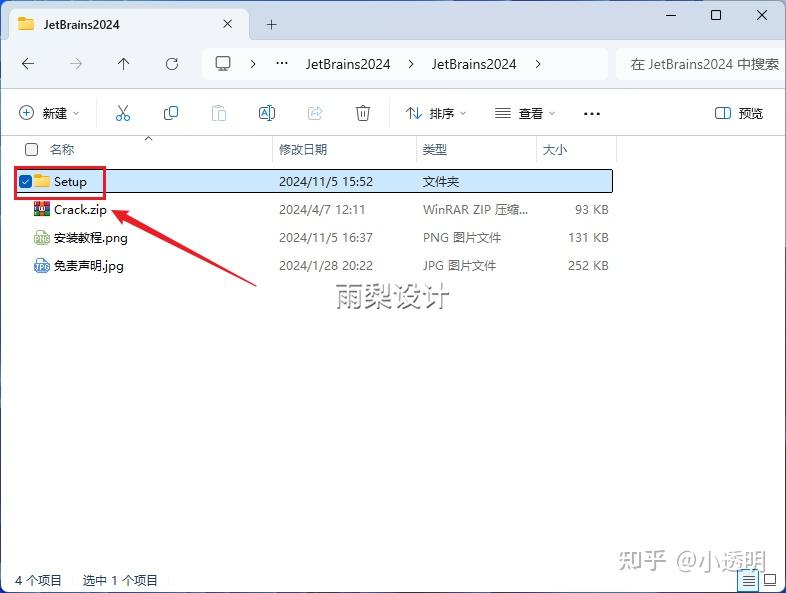
Task: Open the See more ellipsis menu in toolbar
Action: 592,114
